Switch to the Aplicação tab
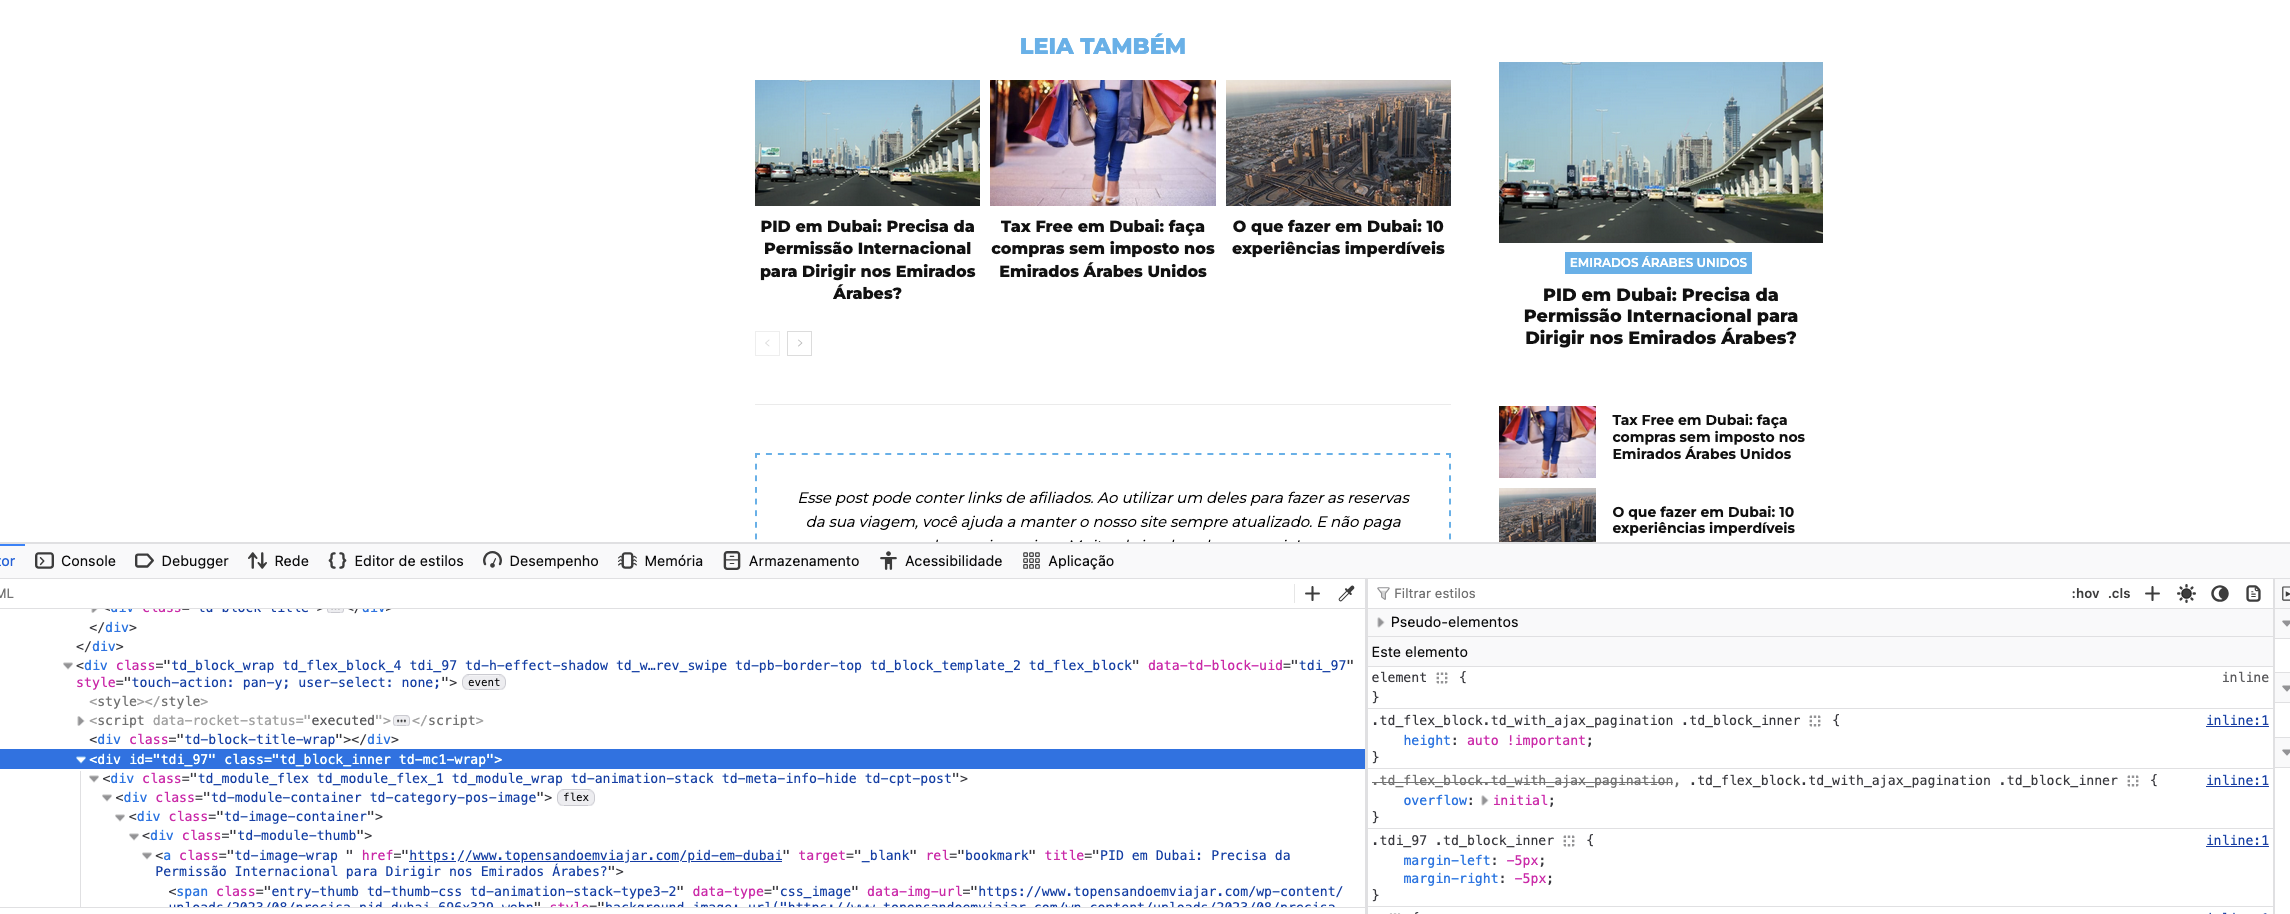Viewport: 2290px width, 914px height. coord(1068,561)
